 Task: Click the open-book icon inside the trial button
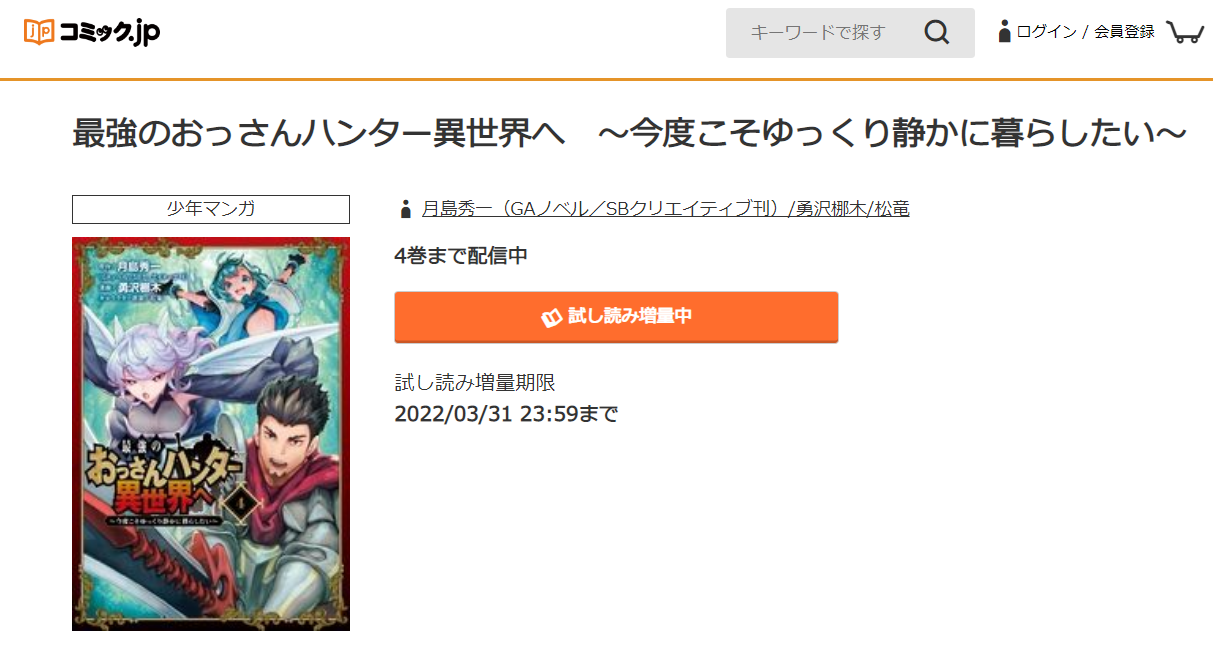[x=551, y=318]
